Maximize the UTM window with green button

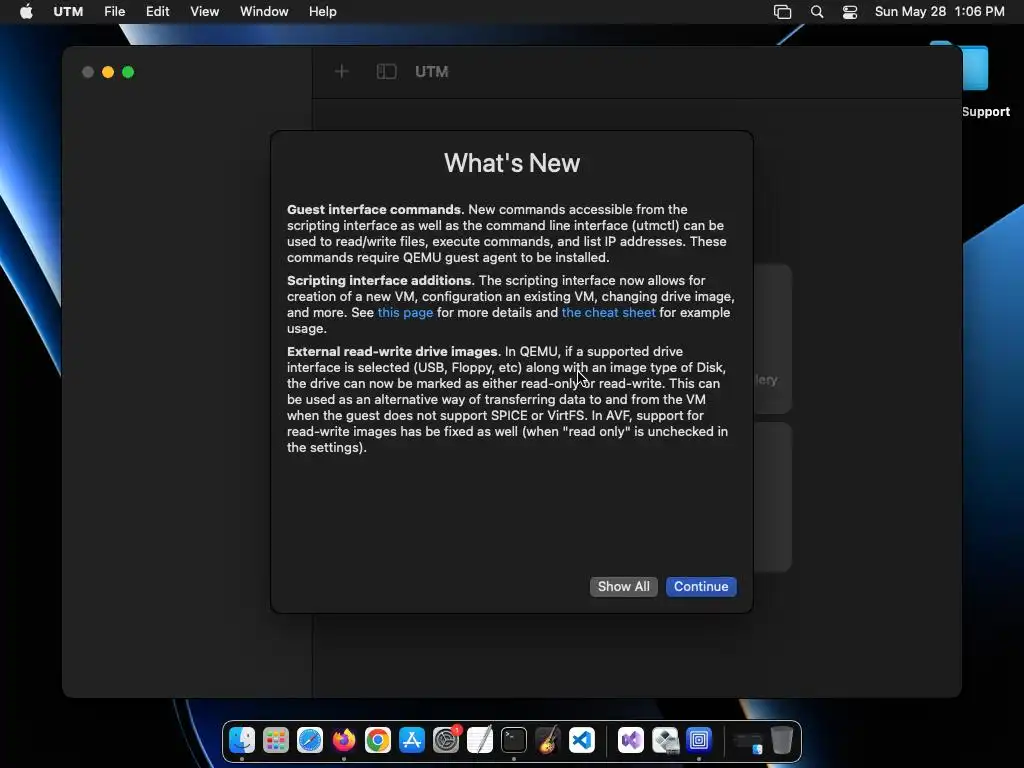click(x=128, y=72)
